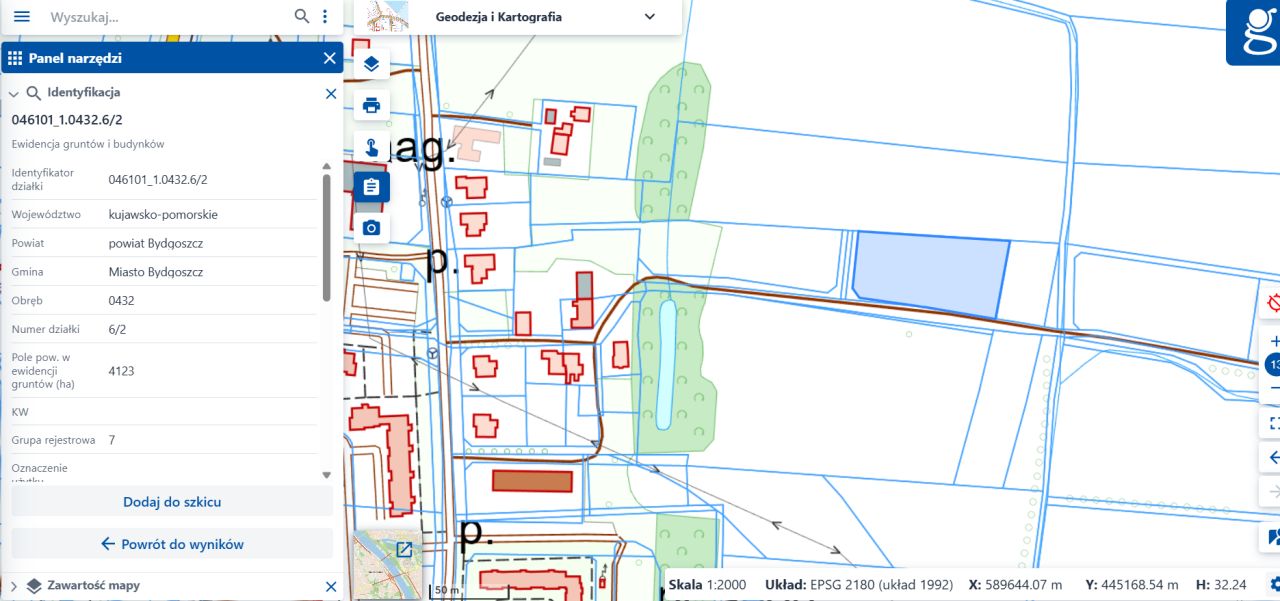Activate the identification pointer tool
Screen dimensions: 1280x601
coord(369,145)
